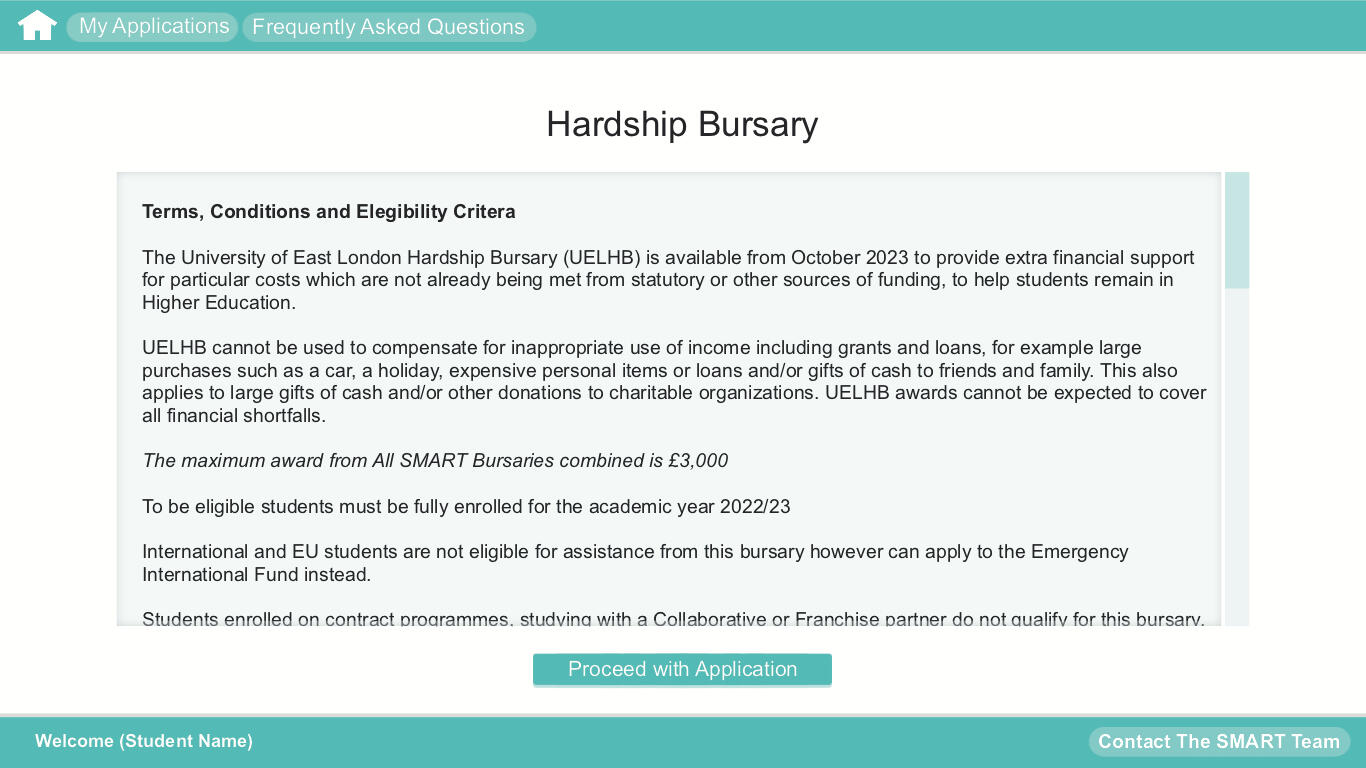The image size is (1366, 768).
Task: Click the Hardship Bursary page heading
Action: pos(682,124)
